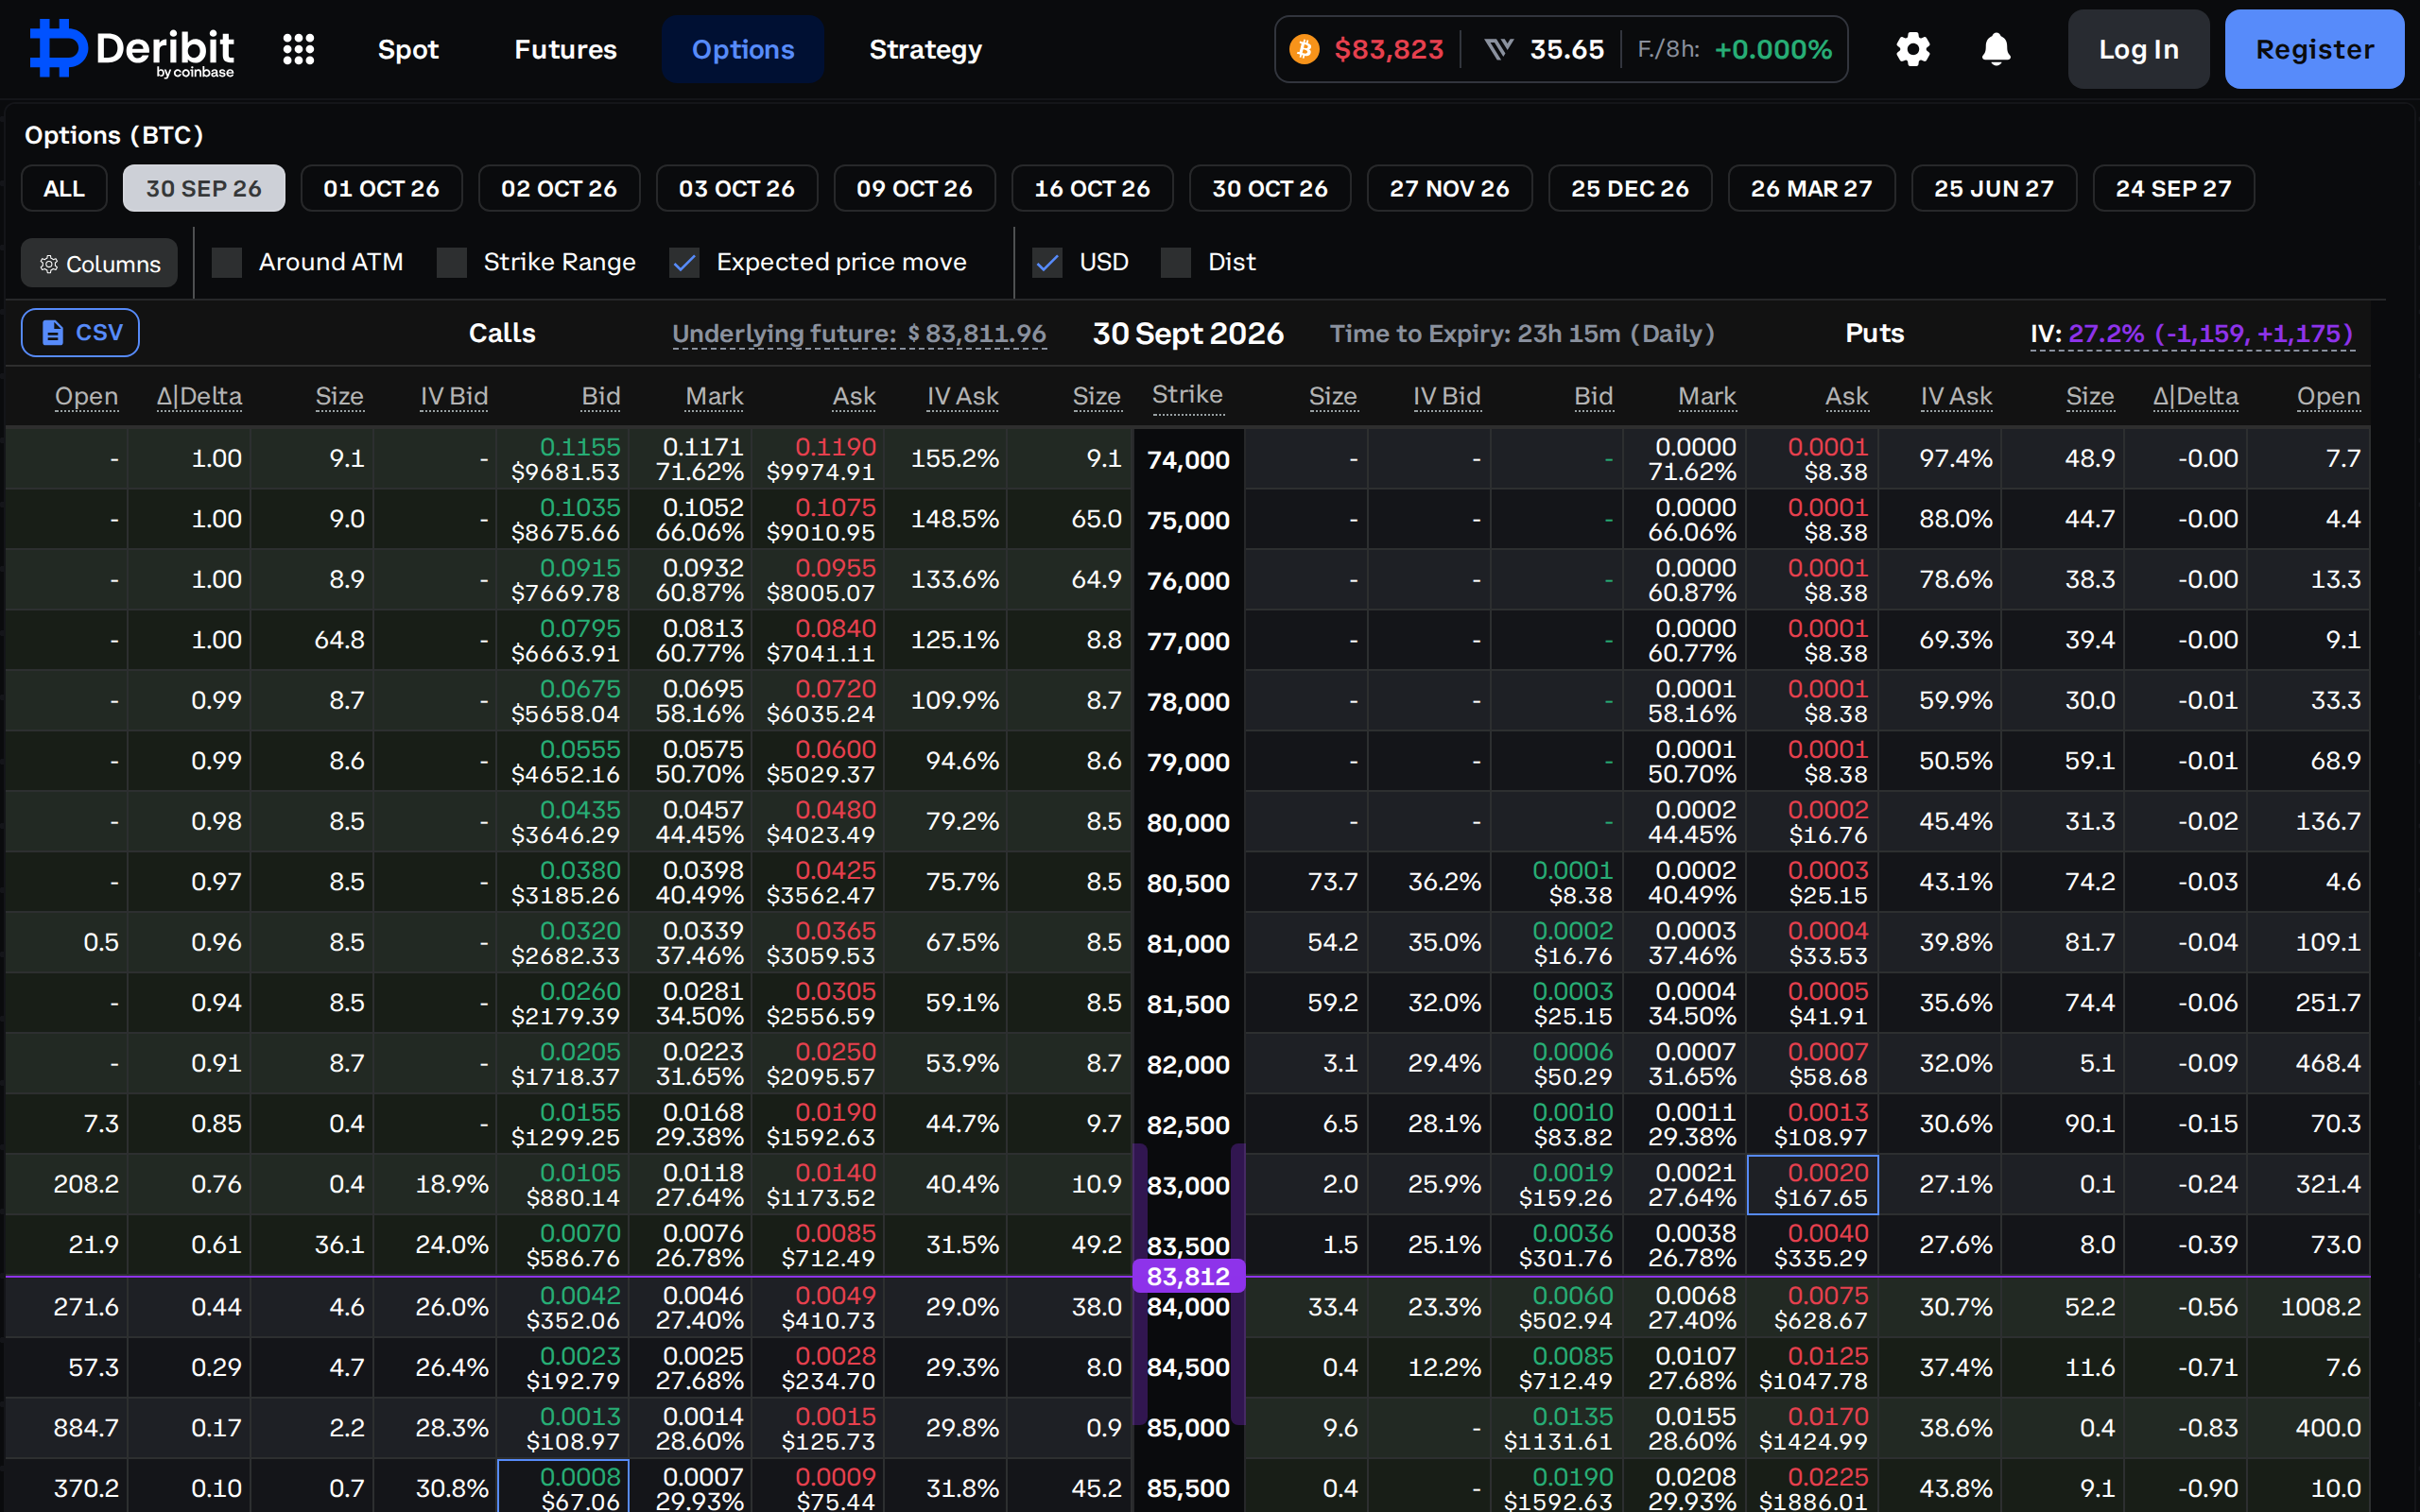Select the 30 SEP 26 expiry tab

[x=204, y=188]
